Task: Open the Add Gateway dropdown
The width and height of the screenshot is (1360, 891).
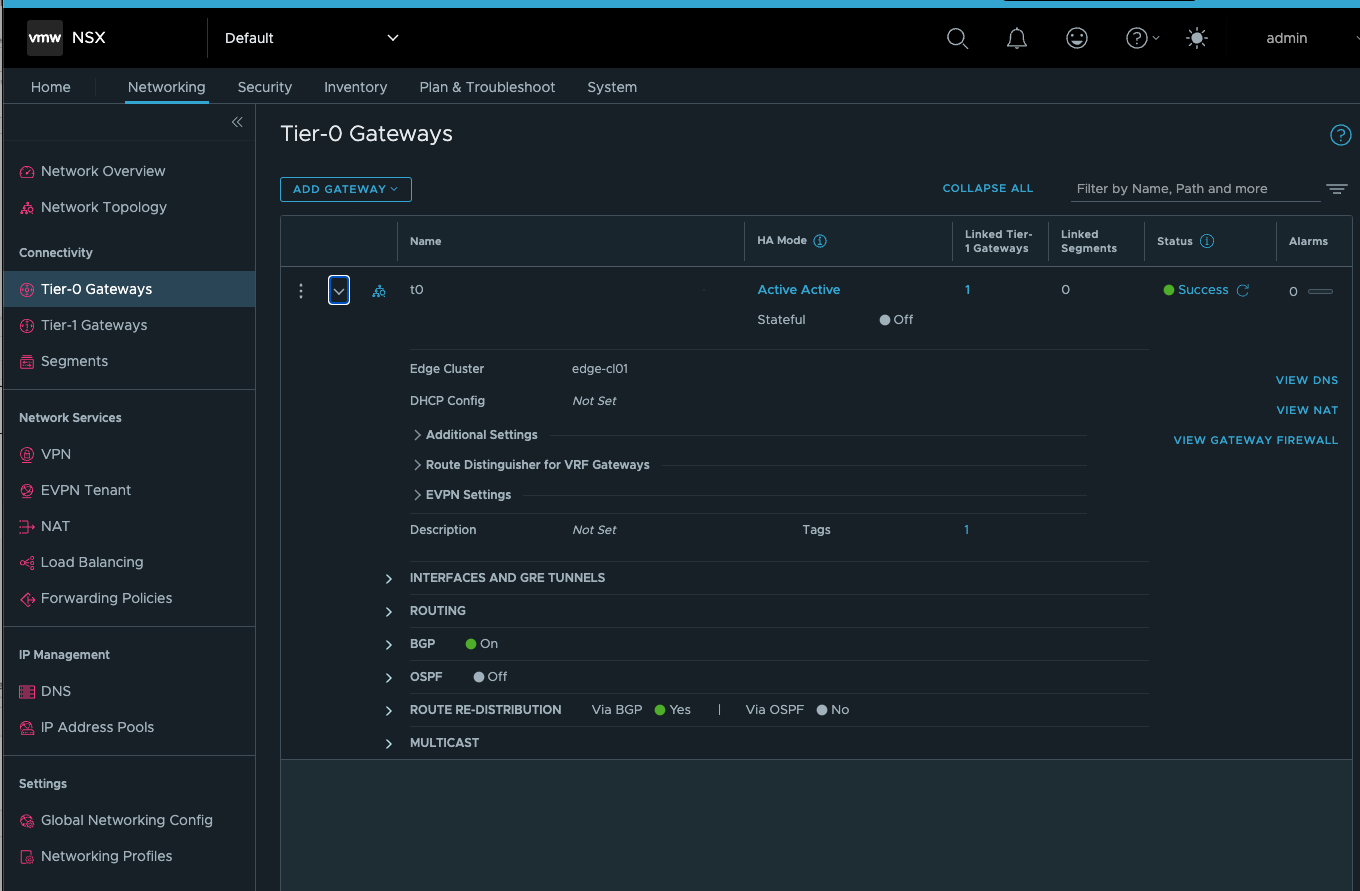Action: click(346, 189)
